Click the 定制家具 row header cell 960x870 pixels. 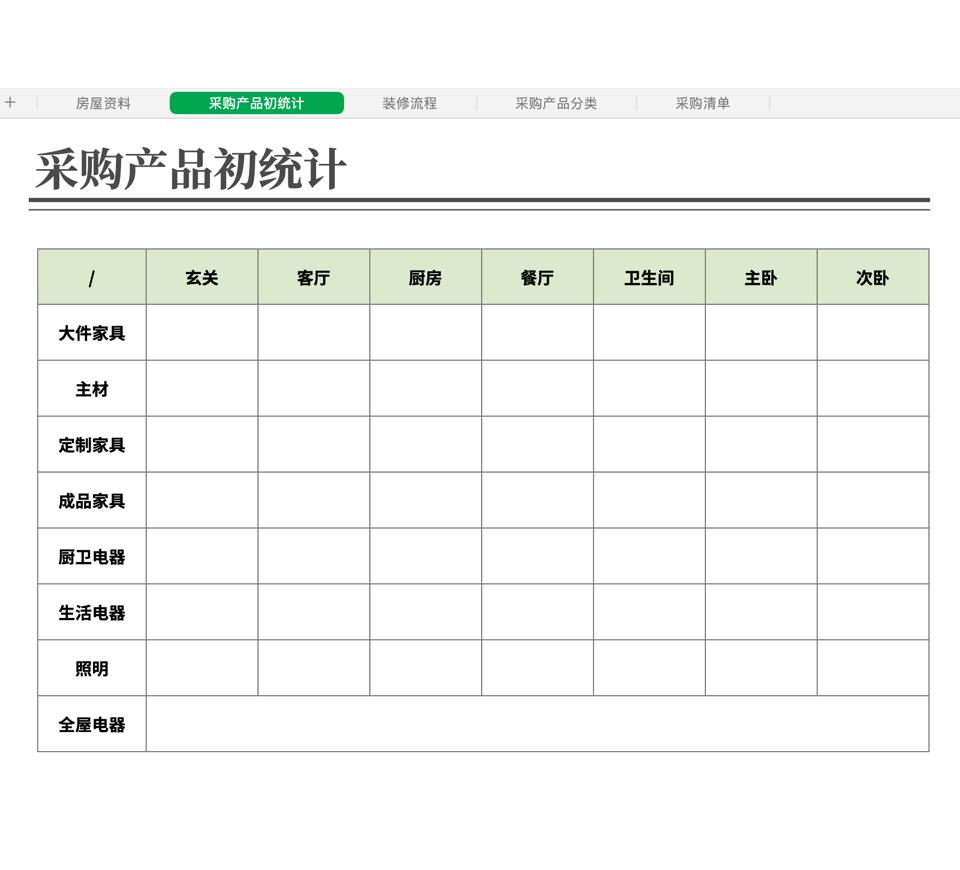(x=92, y=445)
